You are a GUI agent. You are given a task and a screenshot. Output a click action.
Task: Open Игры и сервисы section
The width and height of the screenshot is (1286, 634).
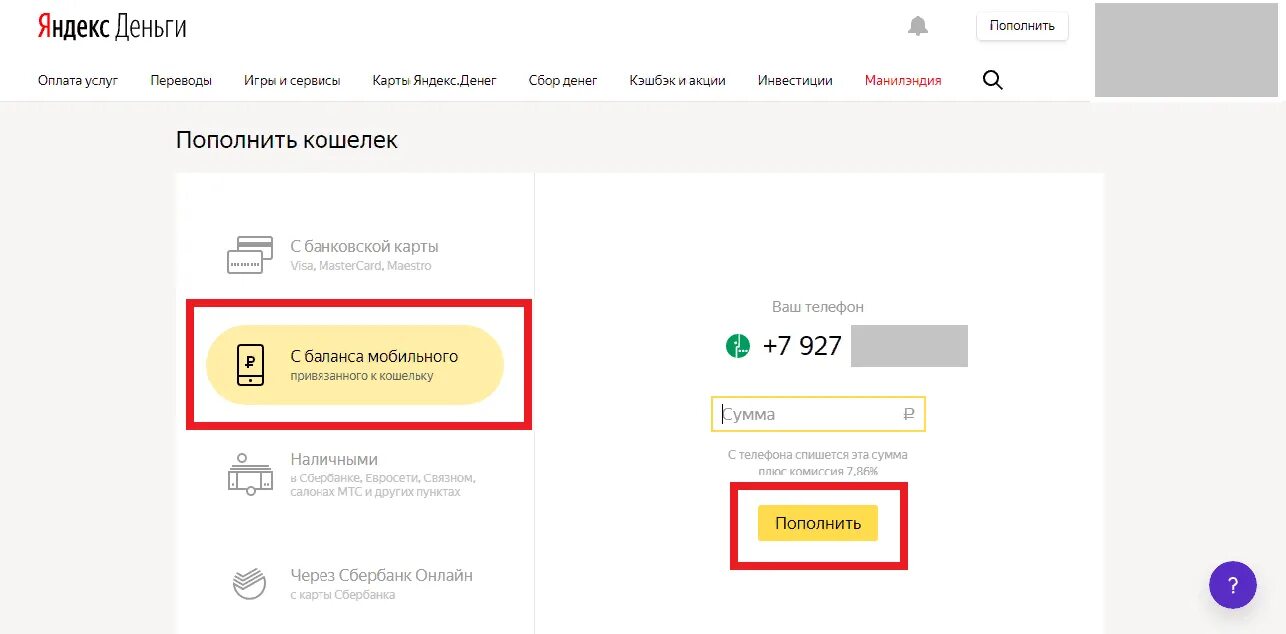[292, 80]
